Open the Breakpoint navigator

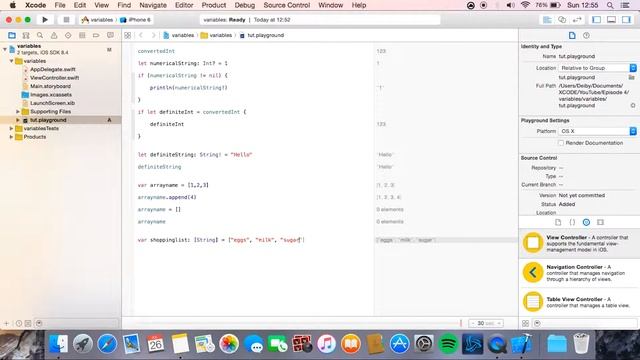tap(96, 36)
